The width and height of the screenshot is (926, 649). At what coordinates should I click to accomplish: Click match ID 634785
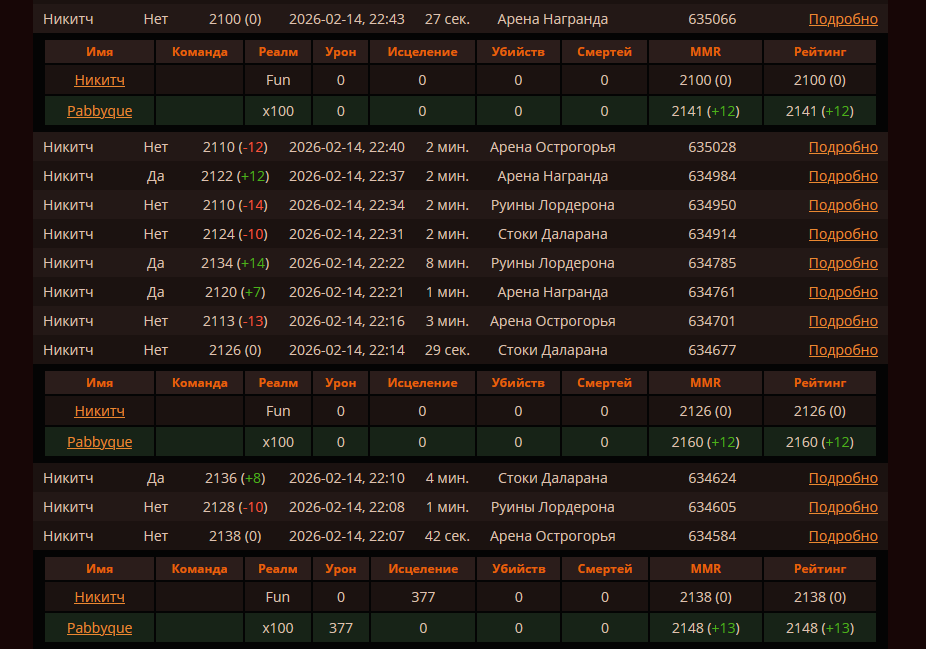[x=712, y=263]
